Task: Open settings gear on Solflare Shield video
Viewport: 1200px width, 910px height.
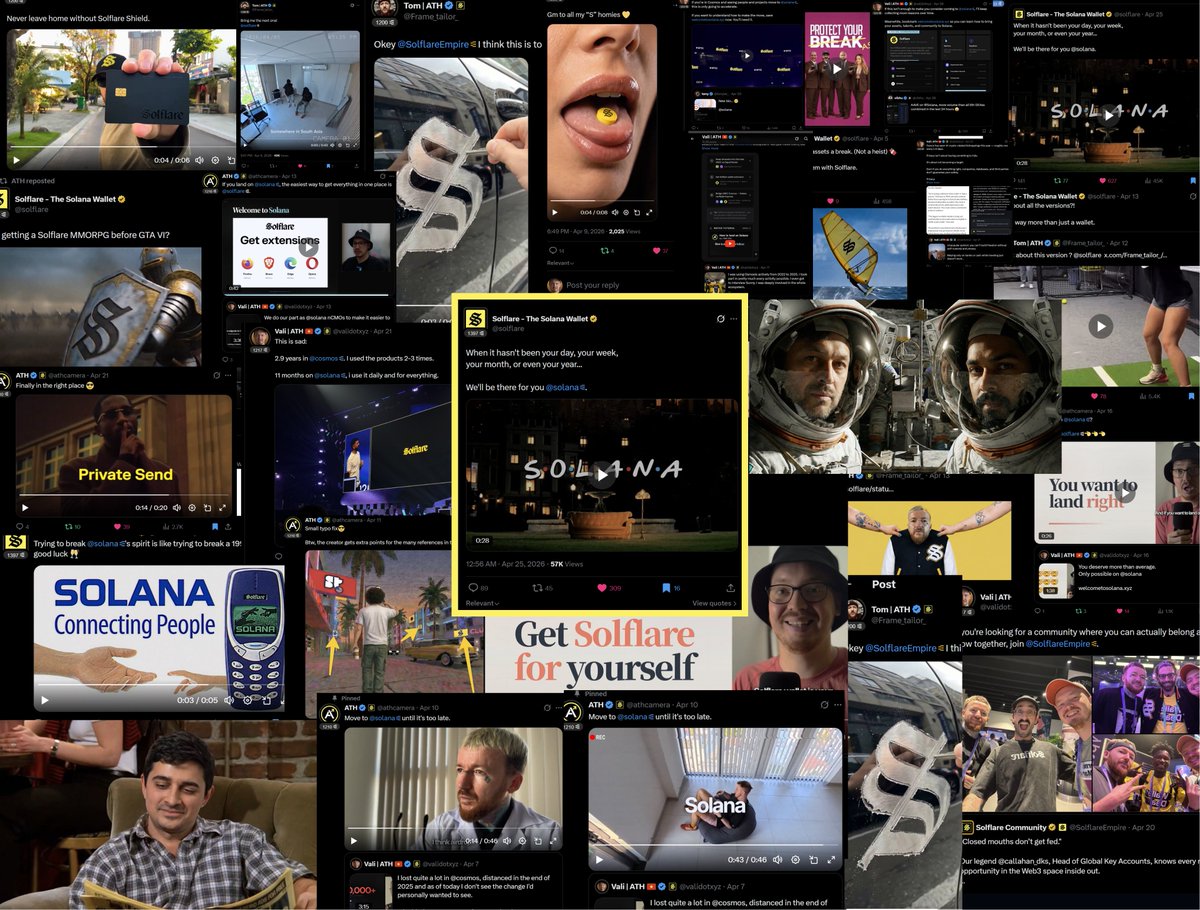Action: coord(214,160)
